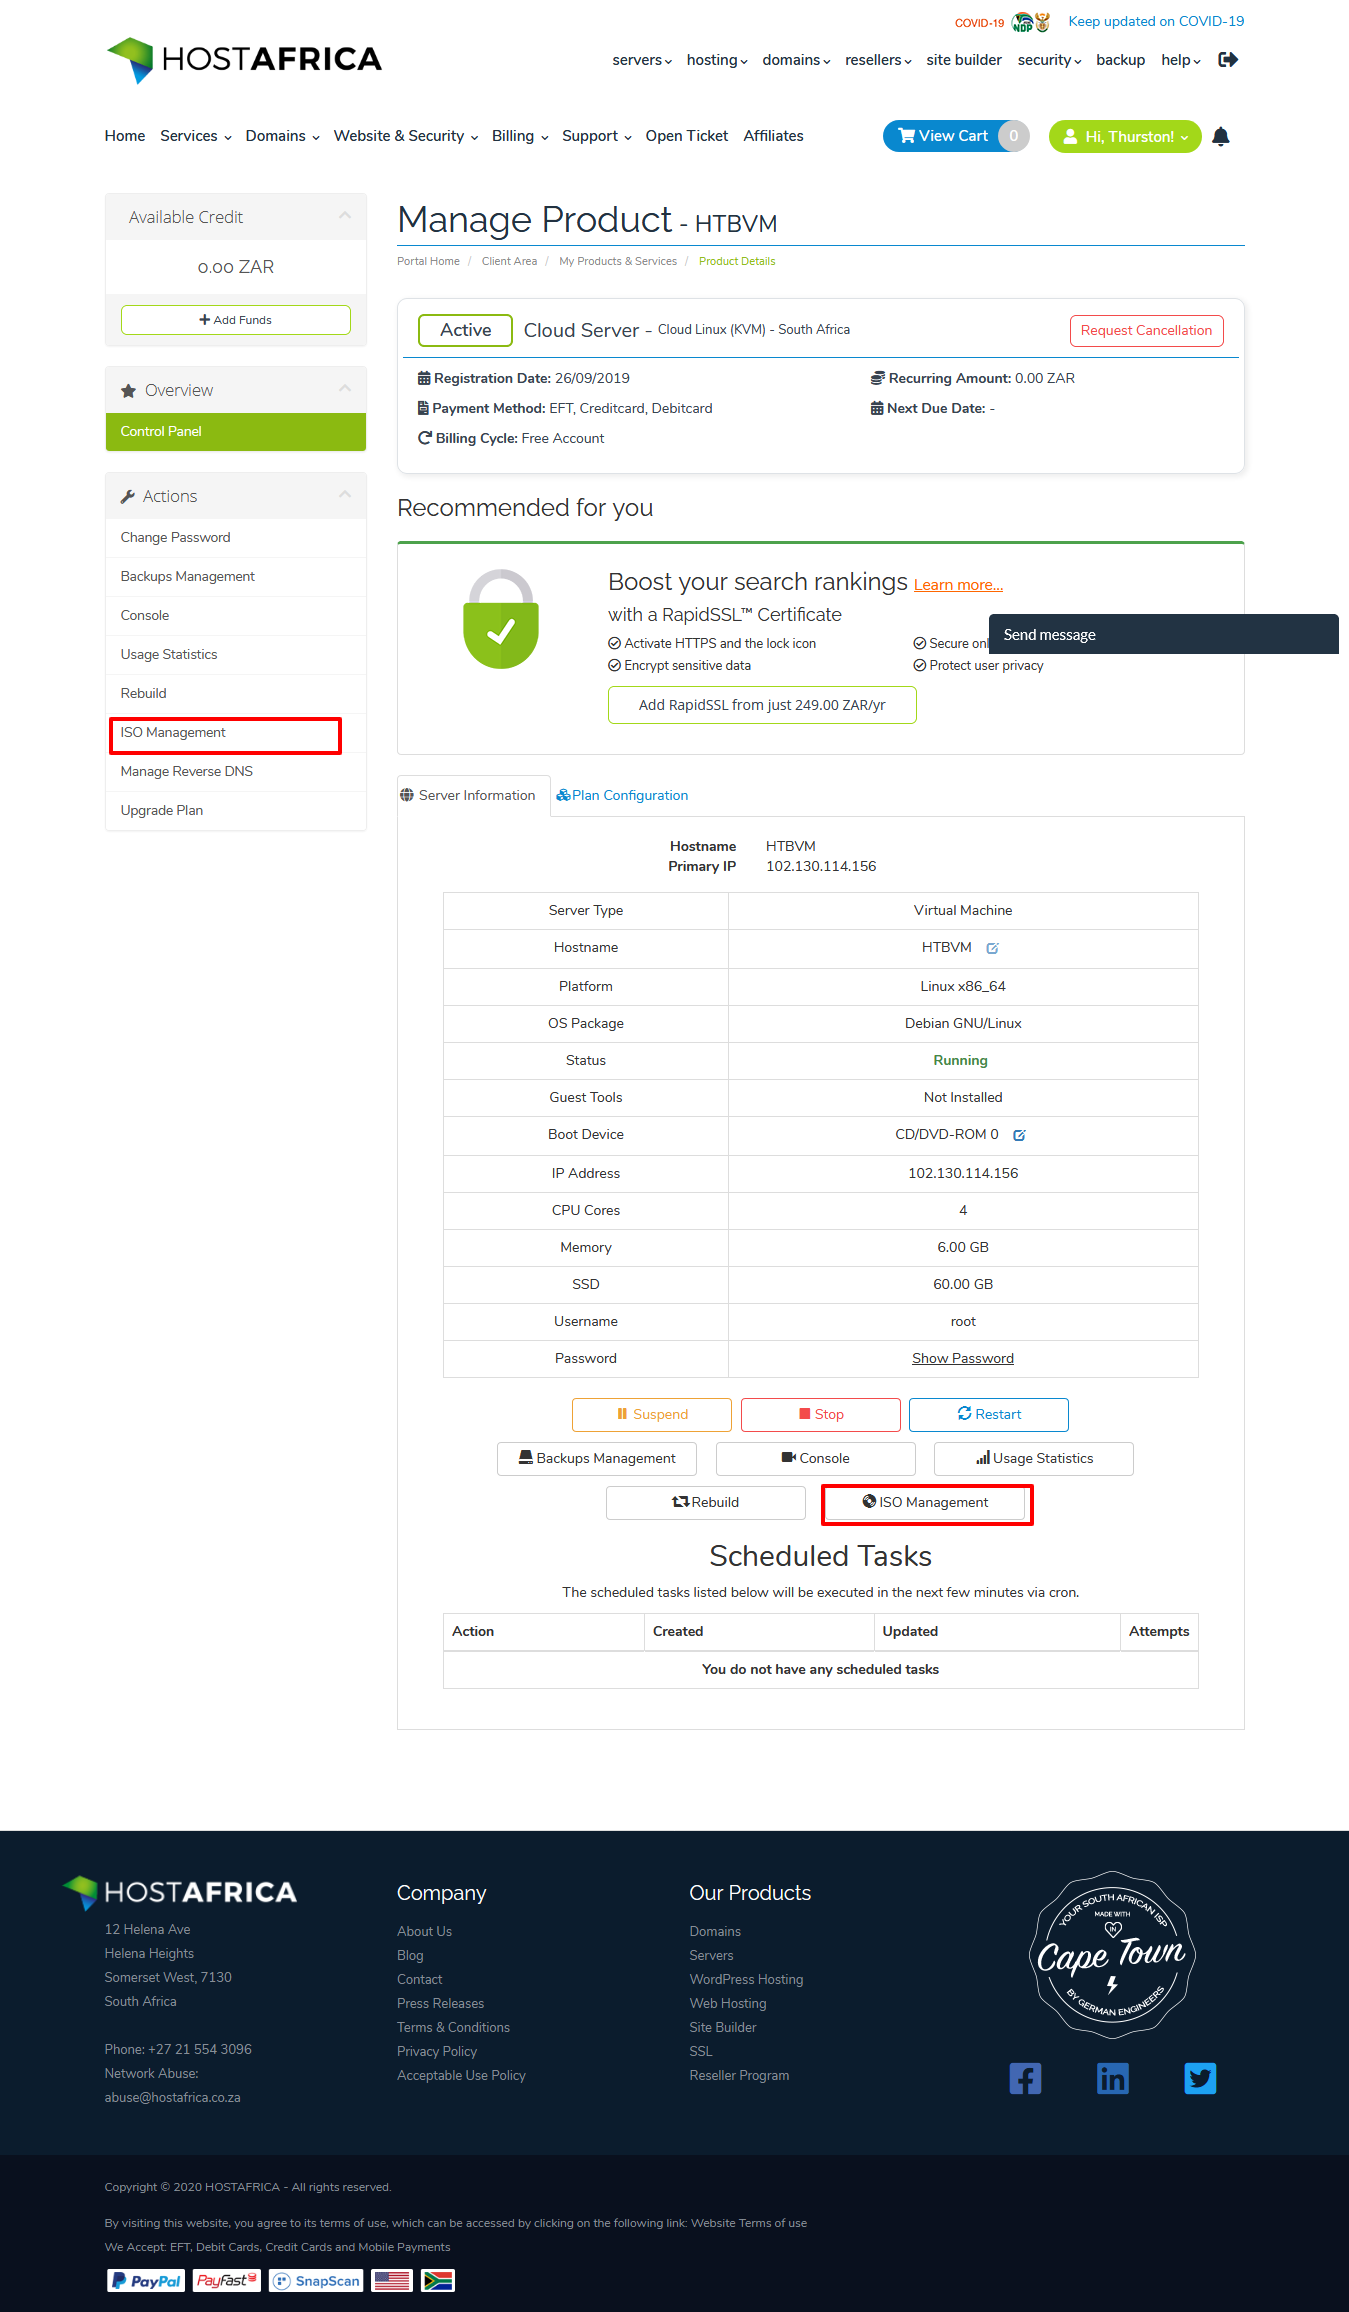Suspend the virtual machine

pos(652,1415)
